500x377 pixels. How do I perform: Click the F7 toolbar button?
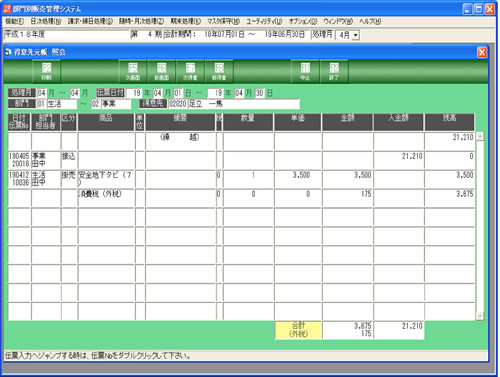190,71
